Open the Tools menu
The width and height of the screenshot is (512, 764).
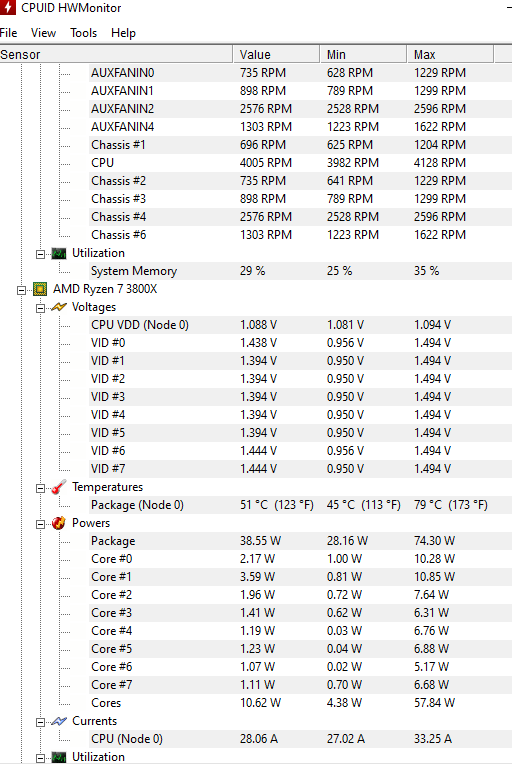point(83,33)
